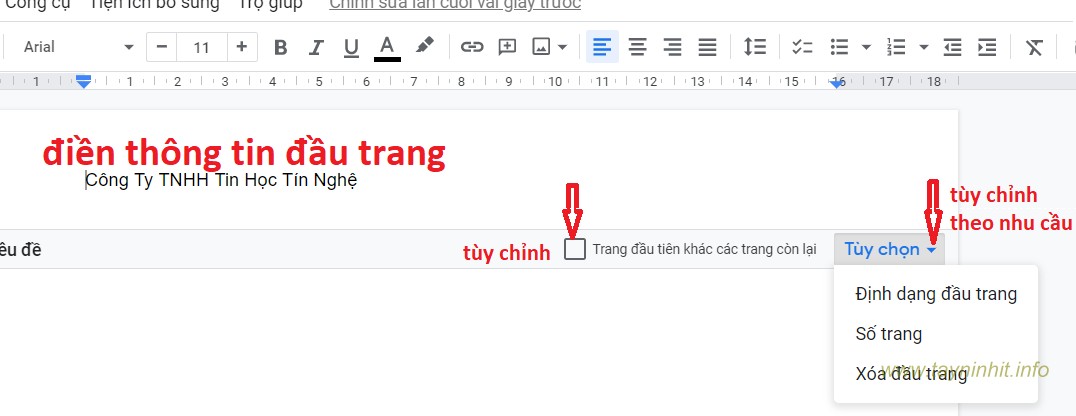Check 'Trang đầu tiên khác các trang còn lại'

(x=575, y=250)
